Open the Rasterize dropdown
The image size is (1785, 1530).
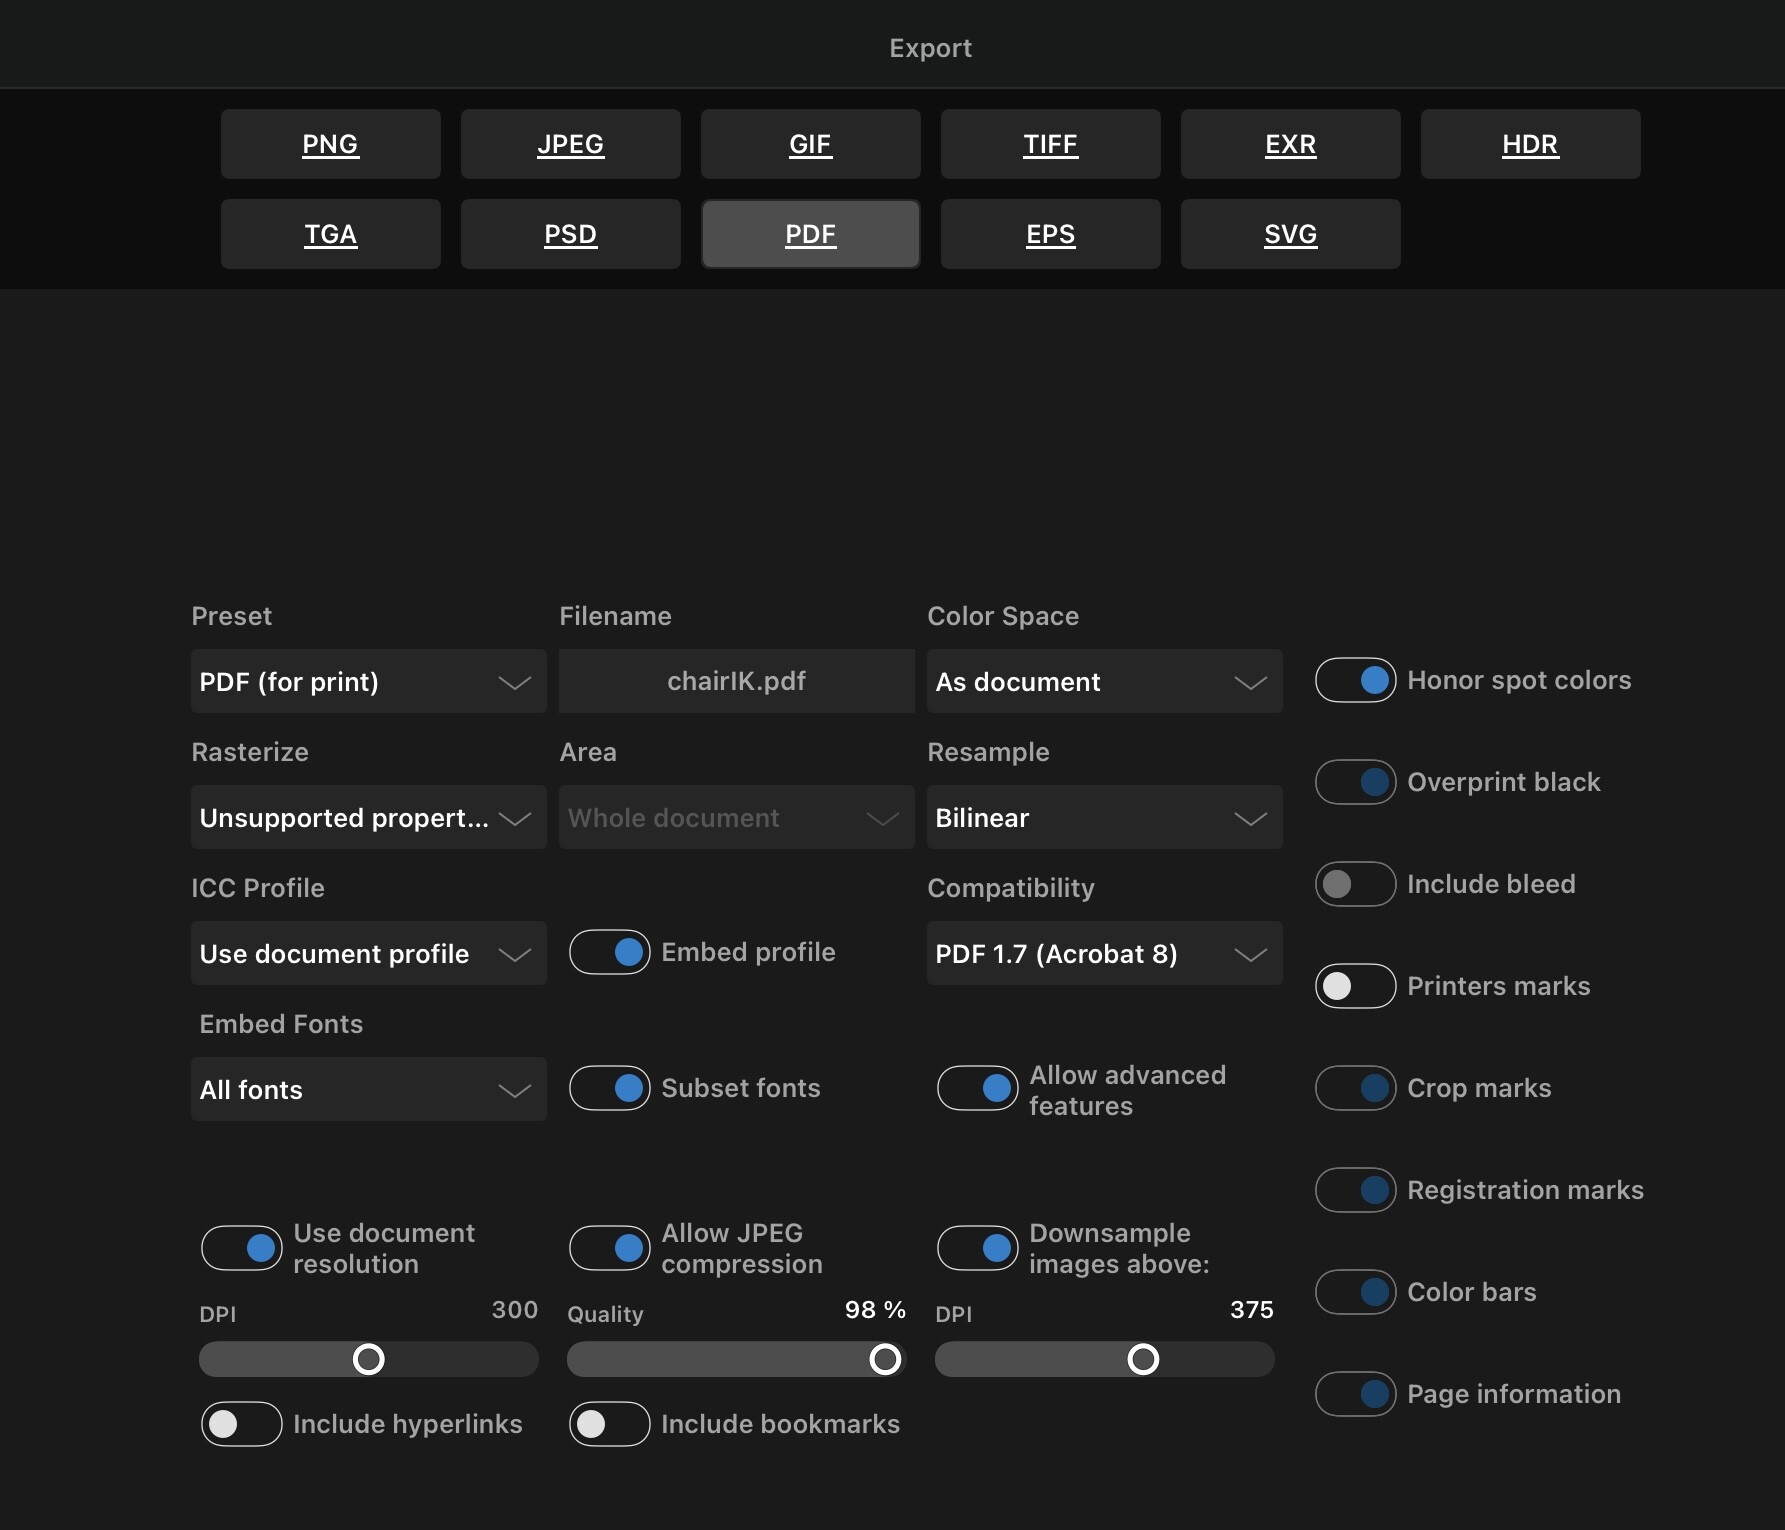click(368, 818)
